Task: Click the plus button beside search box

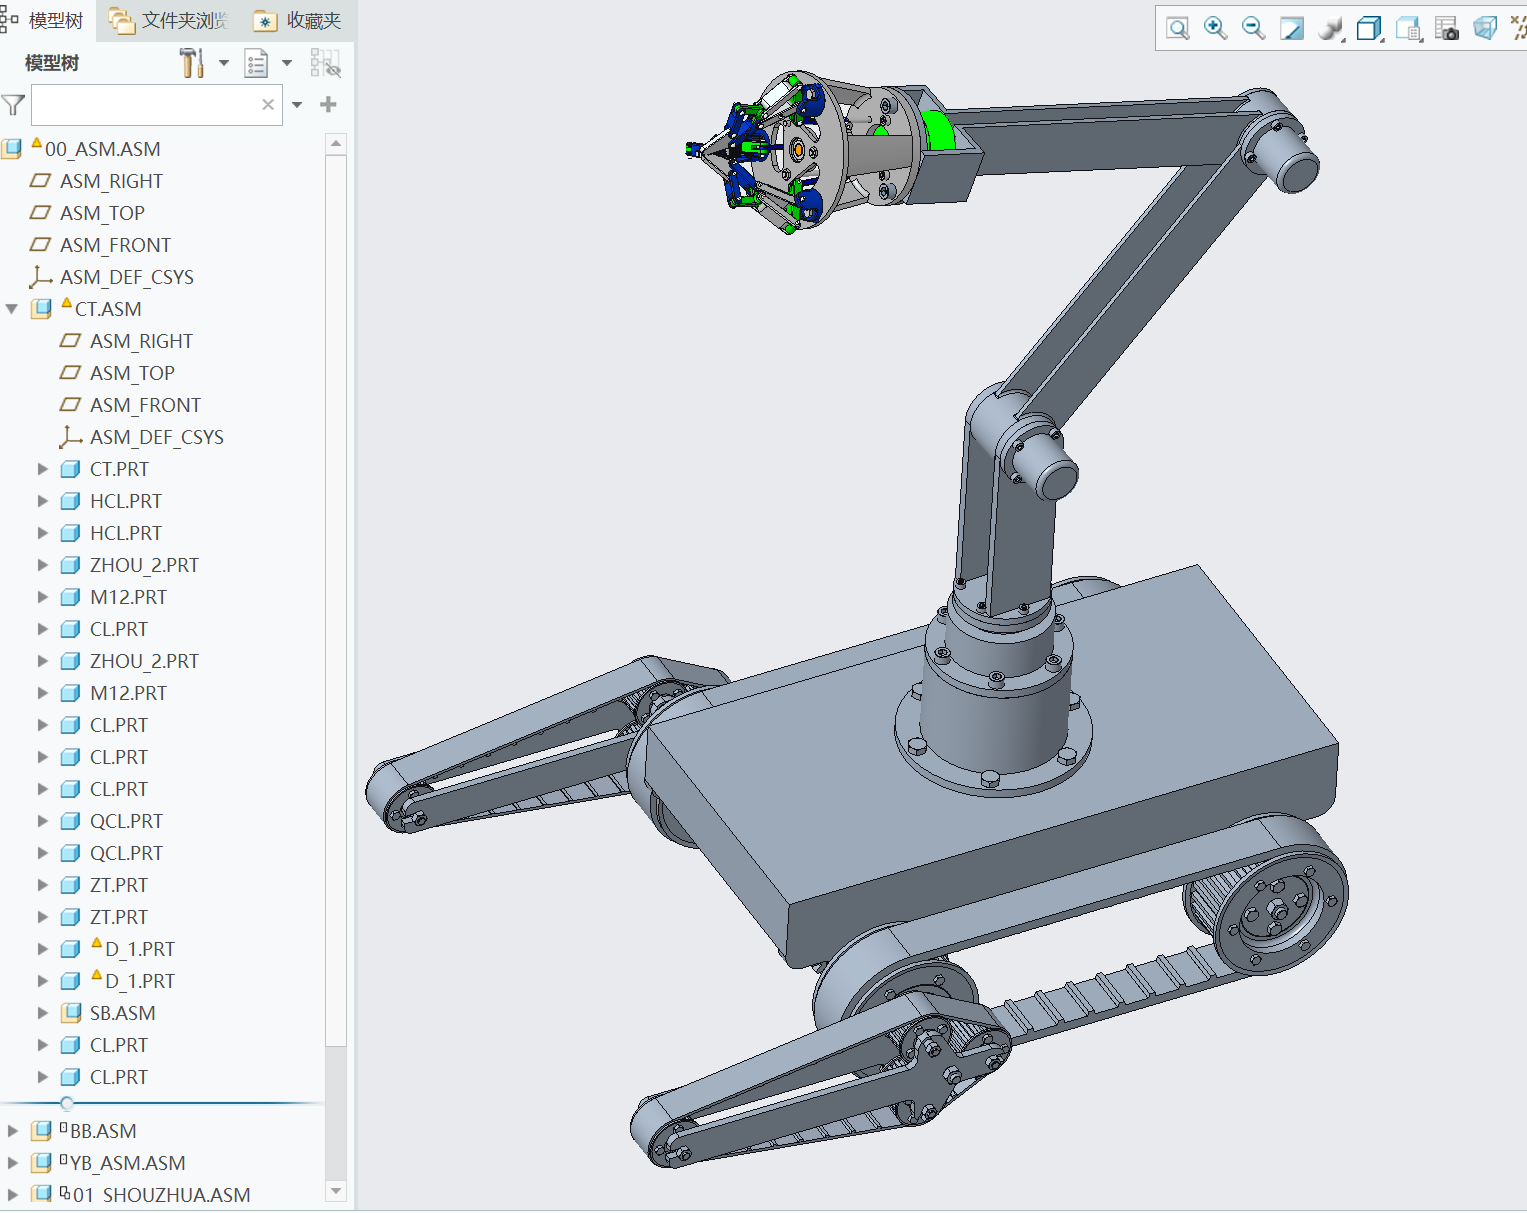Action: [328, 105]
